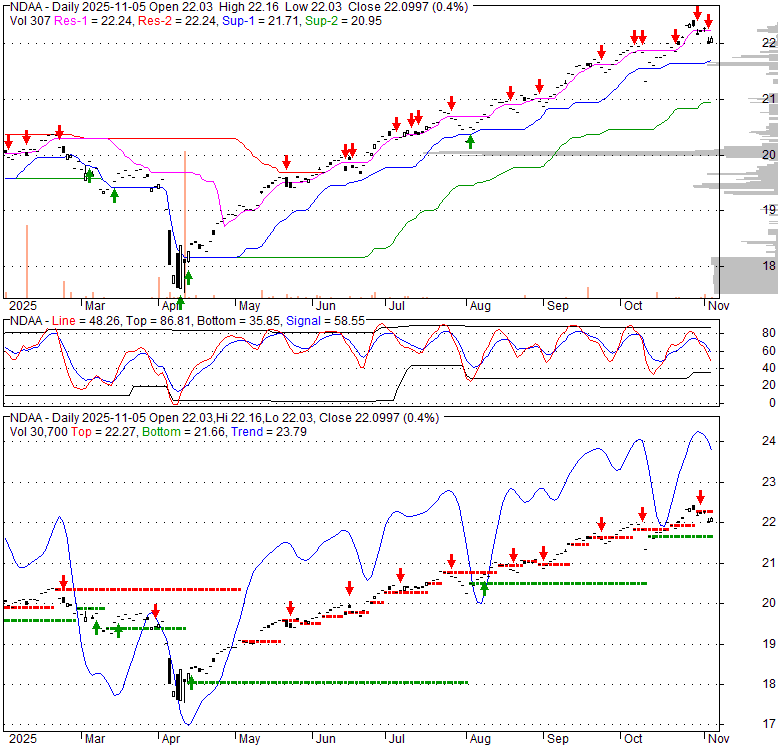780x745 pixels.
Task: Click the red arrow in mid-May on bottom chart
Action: coord(290,607)
